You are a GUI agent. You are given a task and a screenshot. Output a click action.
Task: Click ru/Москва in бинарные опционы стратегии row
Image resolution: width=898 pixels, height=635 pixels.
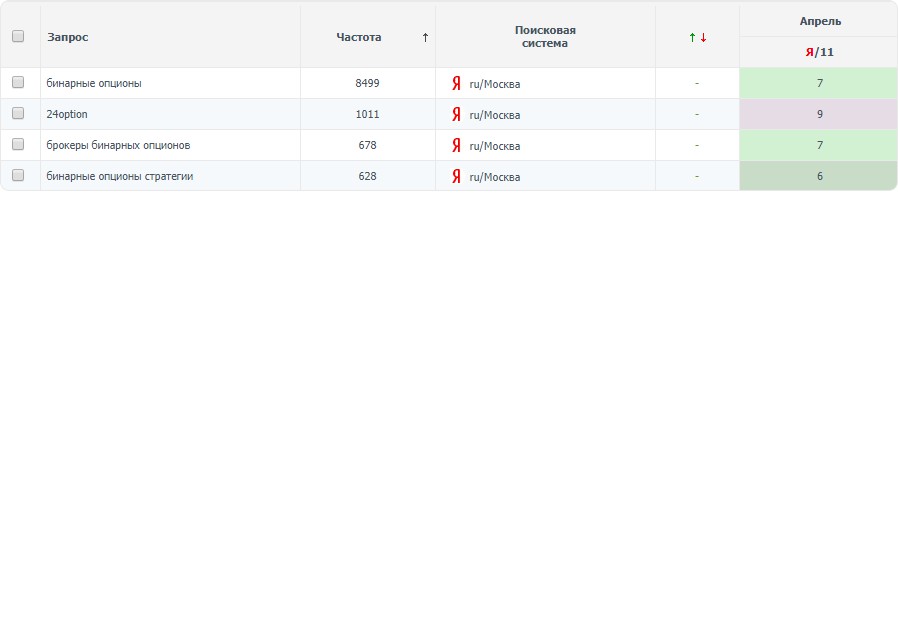click(495, 177)
